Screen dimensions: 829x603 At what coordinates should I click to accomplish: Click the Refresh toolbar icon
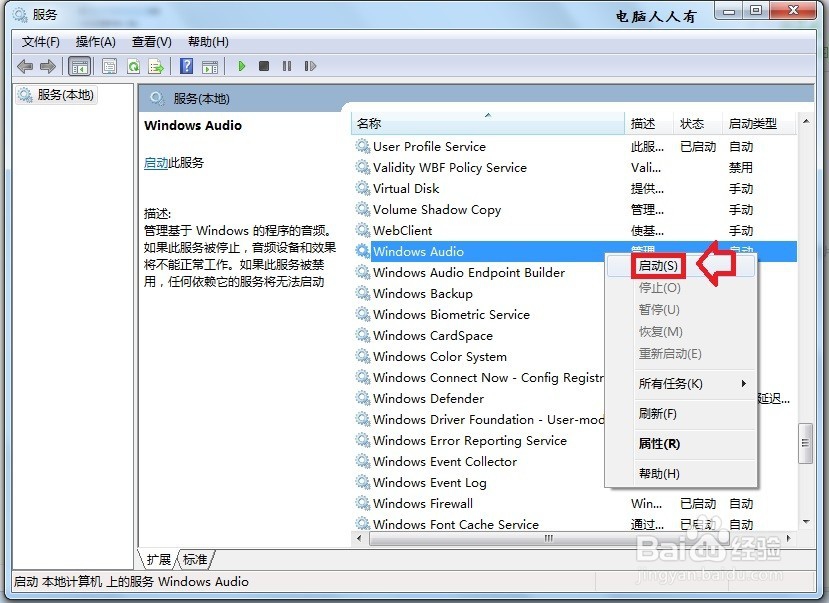[x=133, y=66]
